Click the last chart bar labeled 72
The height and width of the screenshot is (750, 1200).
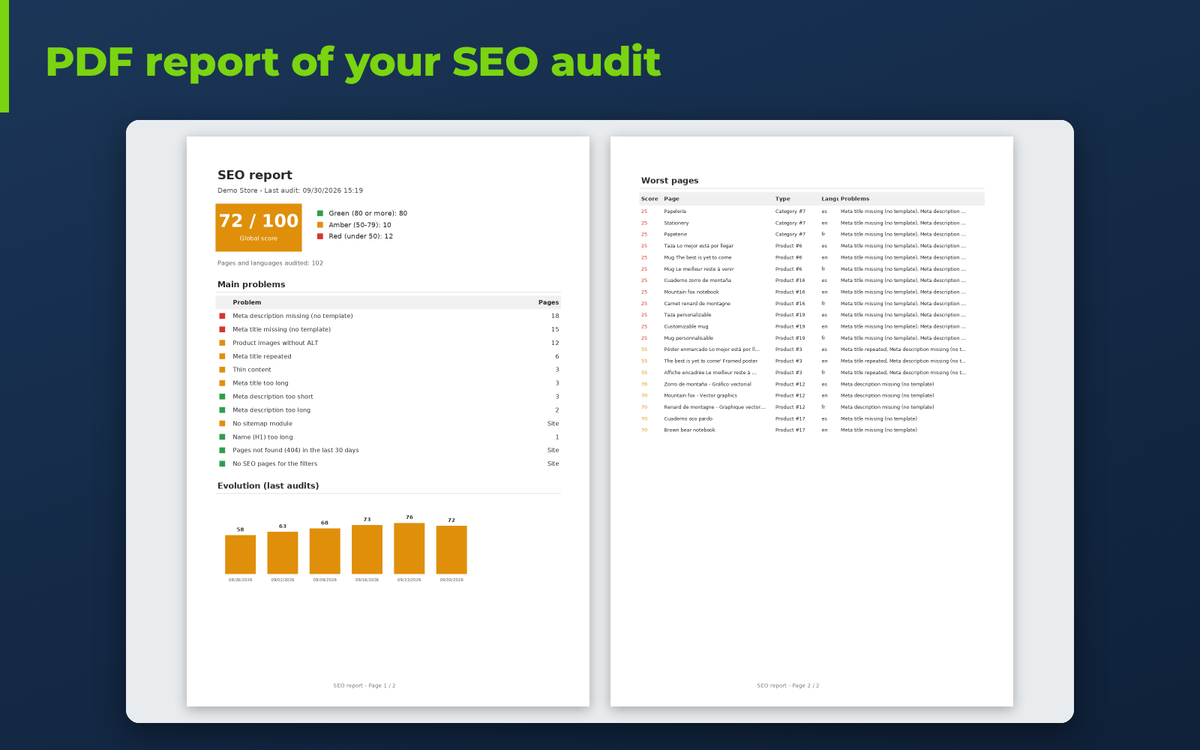coord(451,550)
